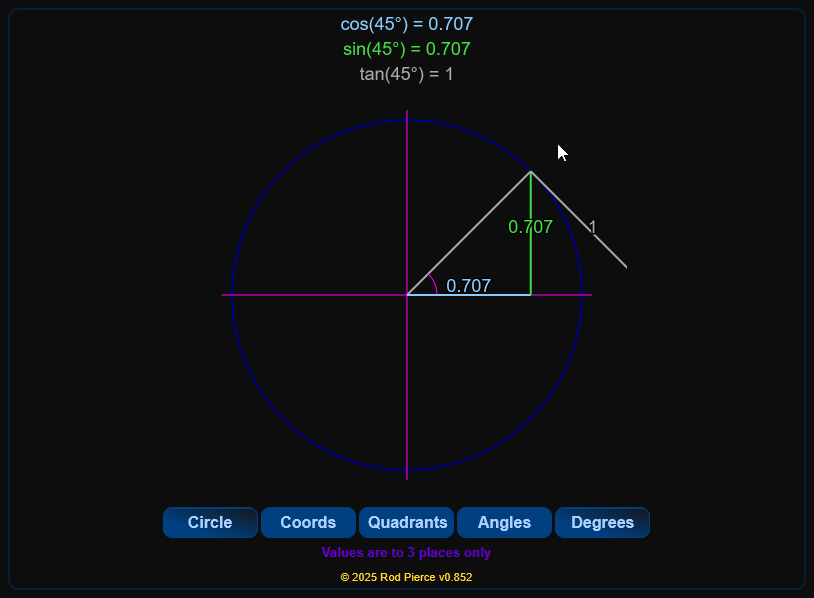This screenshot has height=598, width=814.
Task: Click the sin(45°) = 0.707 readout
Action: (x=406, y=49)
